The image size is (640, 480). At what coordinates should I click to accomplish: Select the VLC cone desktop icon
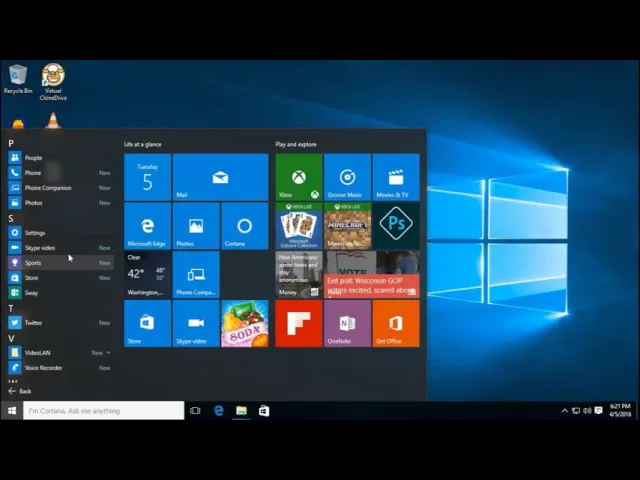pos(53,120)
